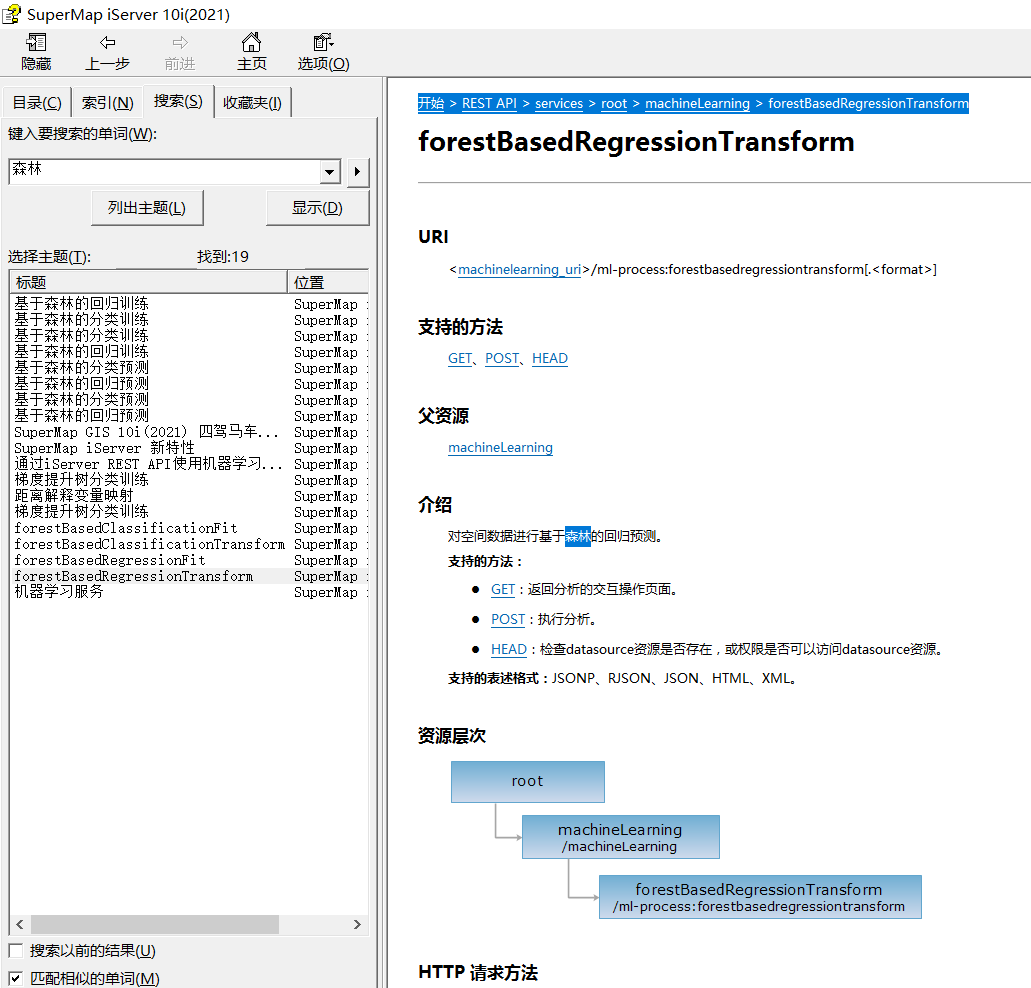1031x988 pixels.
Task: Toggle 搜索以前的结果 checkbox
Action: point(16,951)
